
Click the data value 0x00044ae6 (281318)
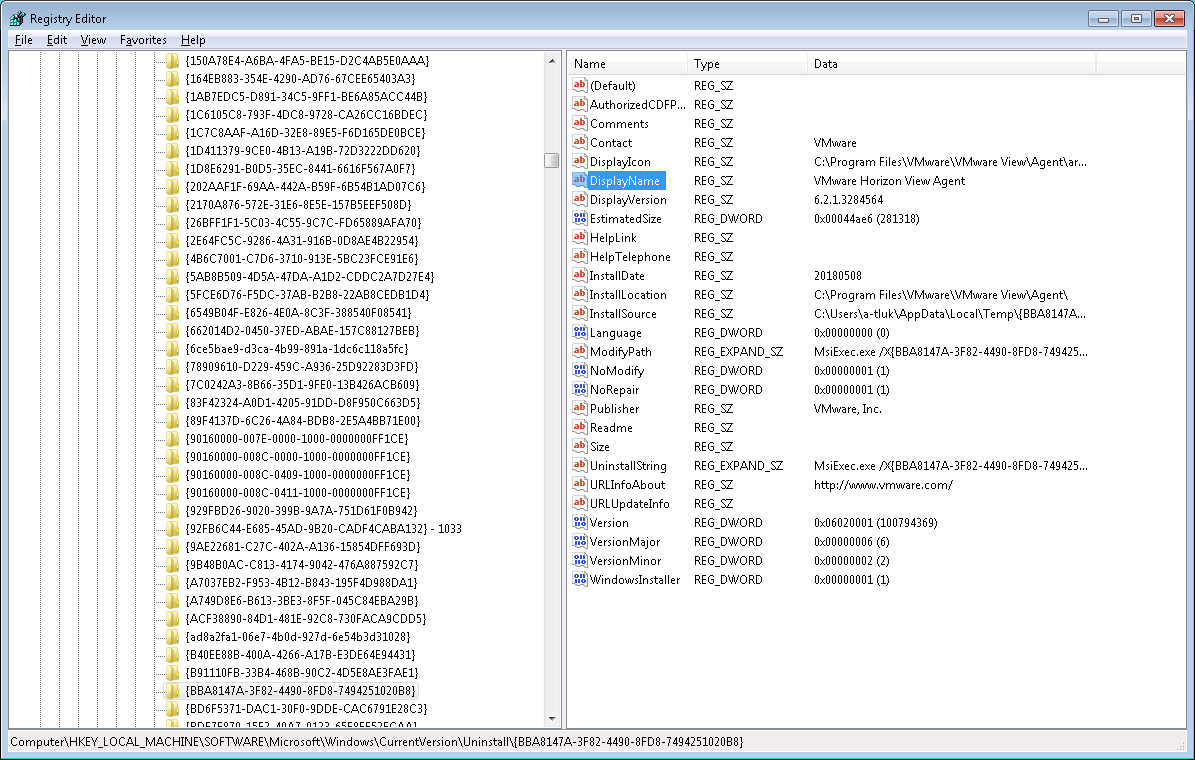click(867, 219)
